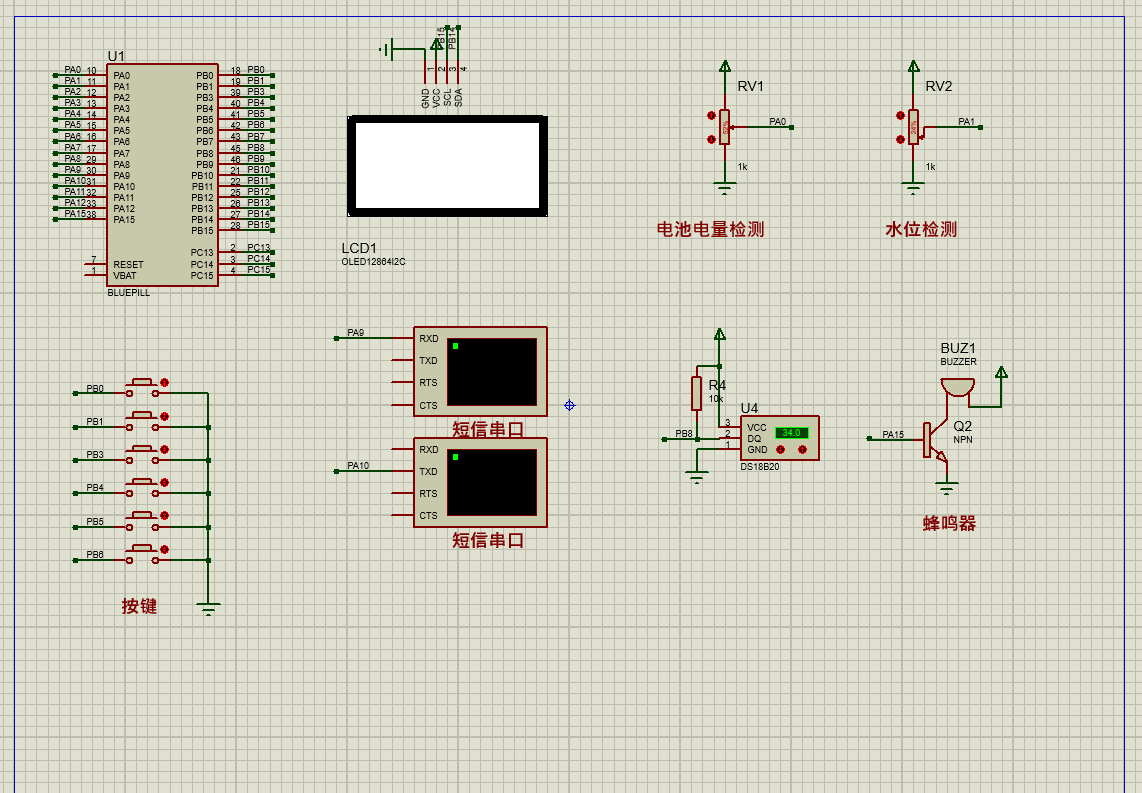The width and height of the screenshot is (1142, 793).
Task: Click the ground symbol below the push buttons
Action: (208, 609)
